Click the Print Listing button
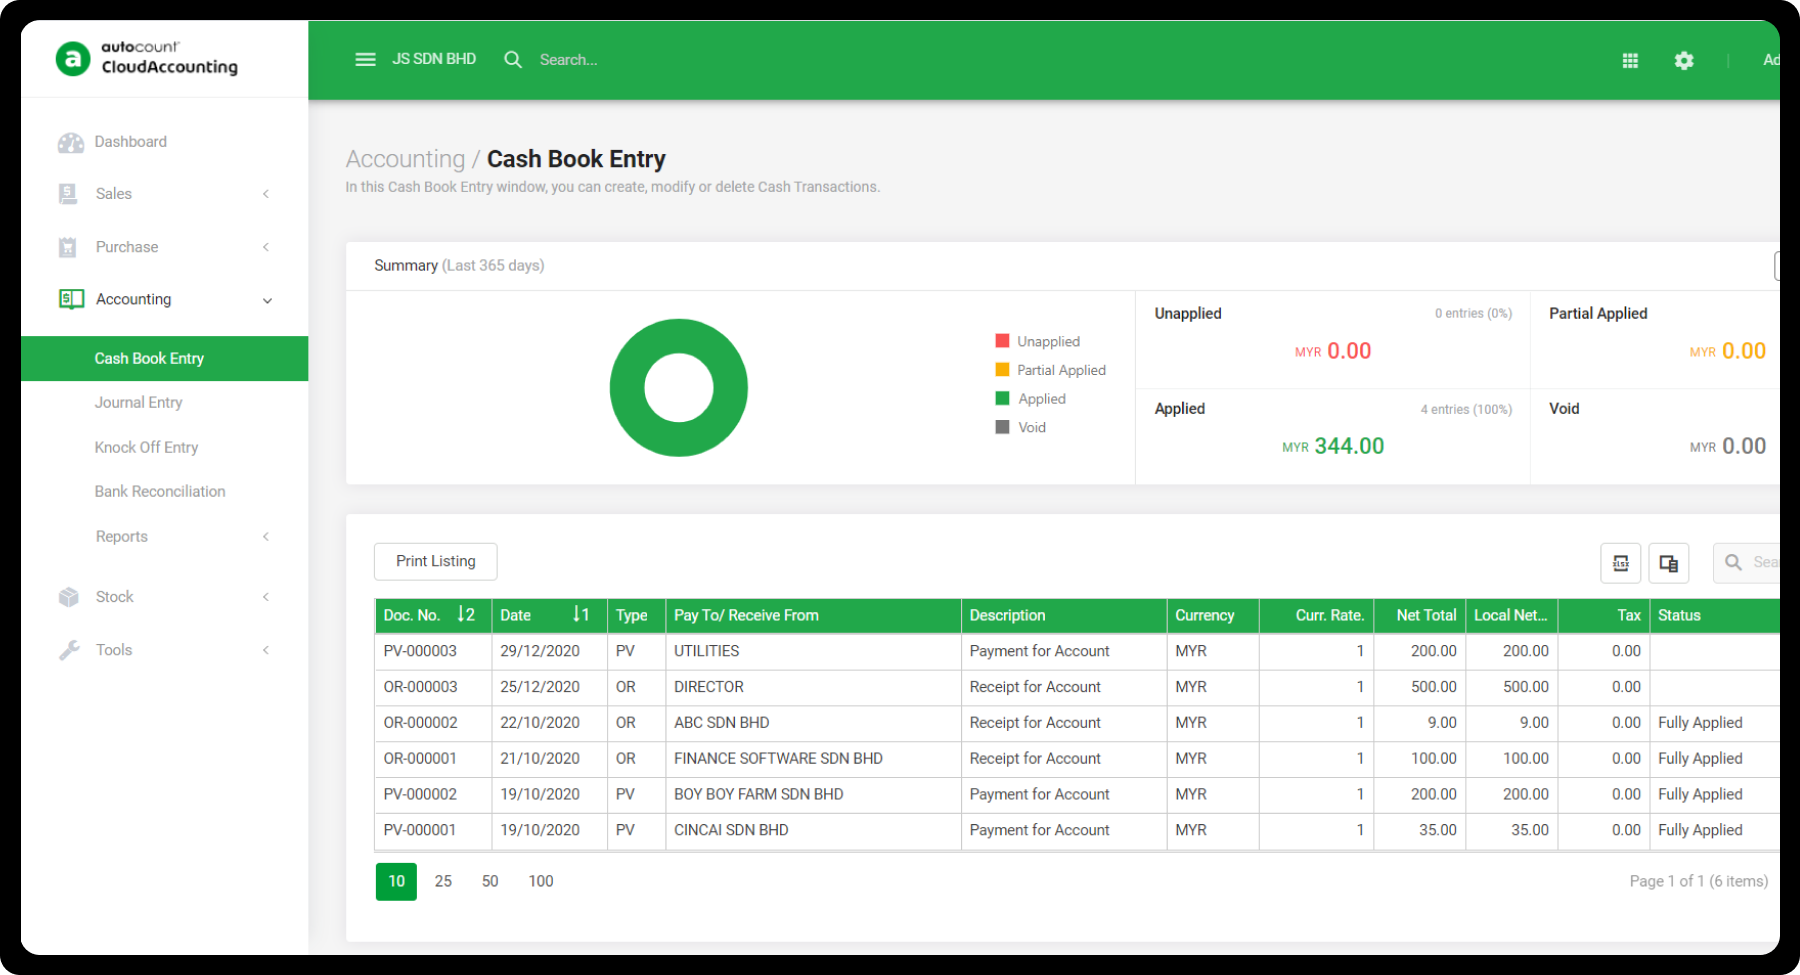 [435, 561]
